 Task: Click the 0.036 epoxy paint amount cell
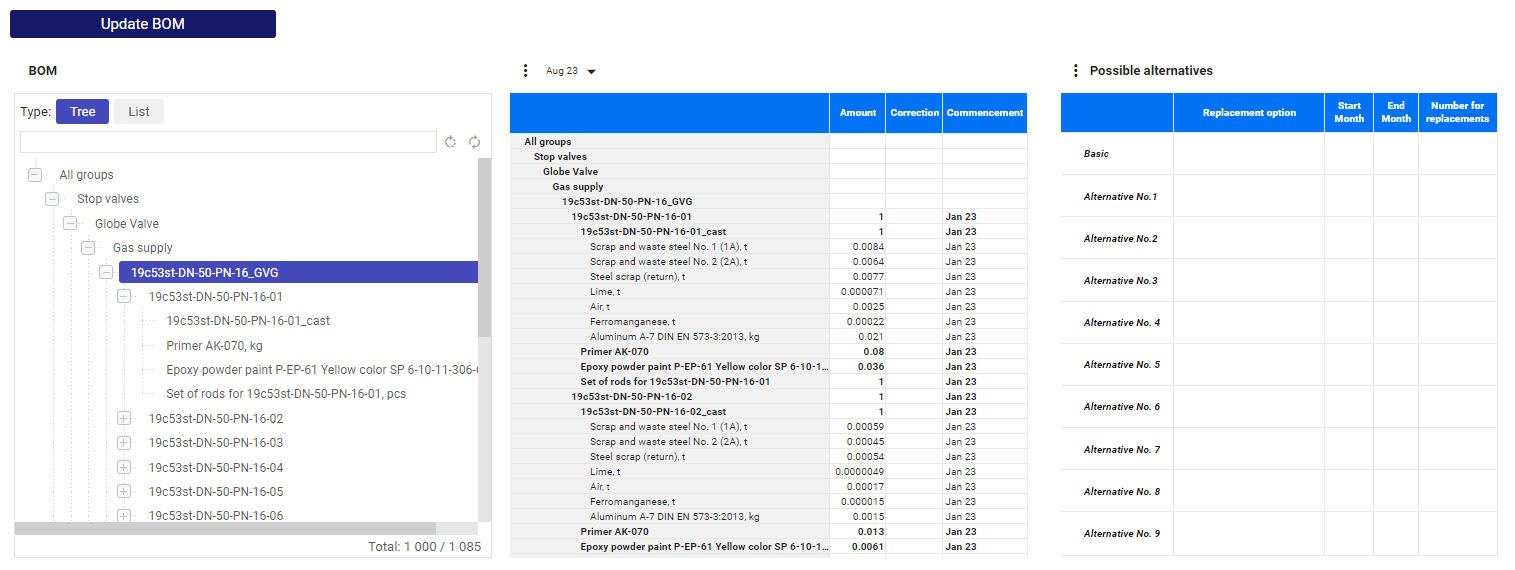pos(857,366)
